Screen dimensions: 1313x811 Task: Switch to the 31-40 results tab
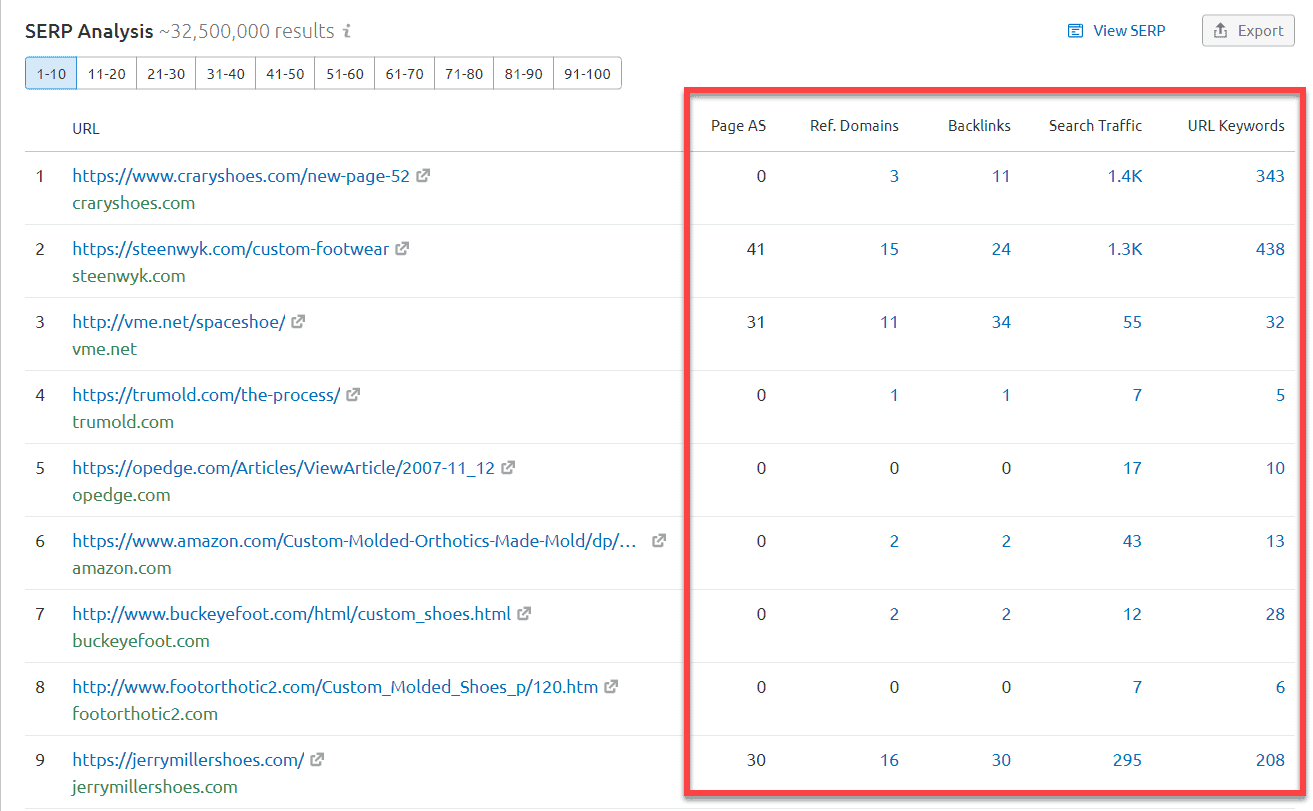pyautogui.click(x=225, y=73)
